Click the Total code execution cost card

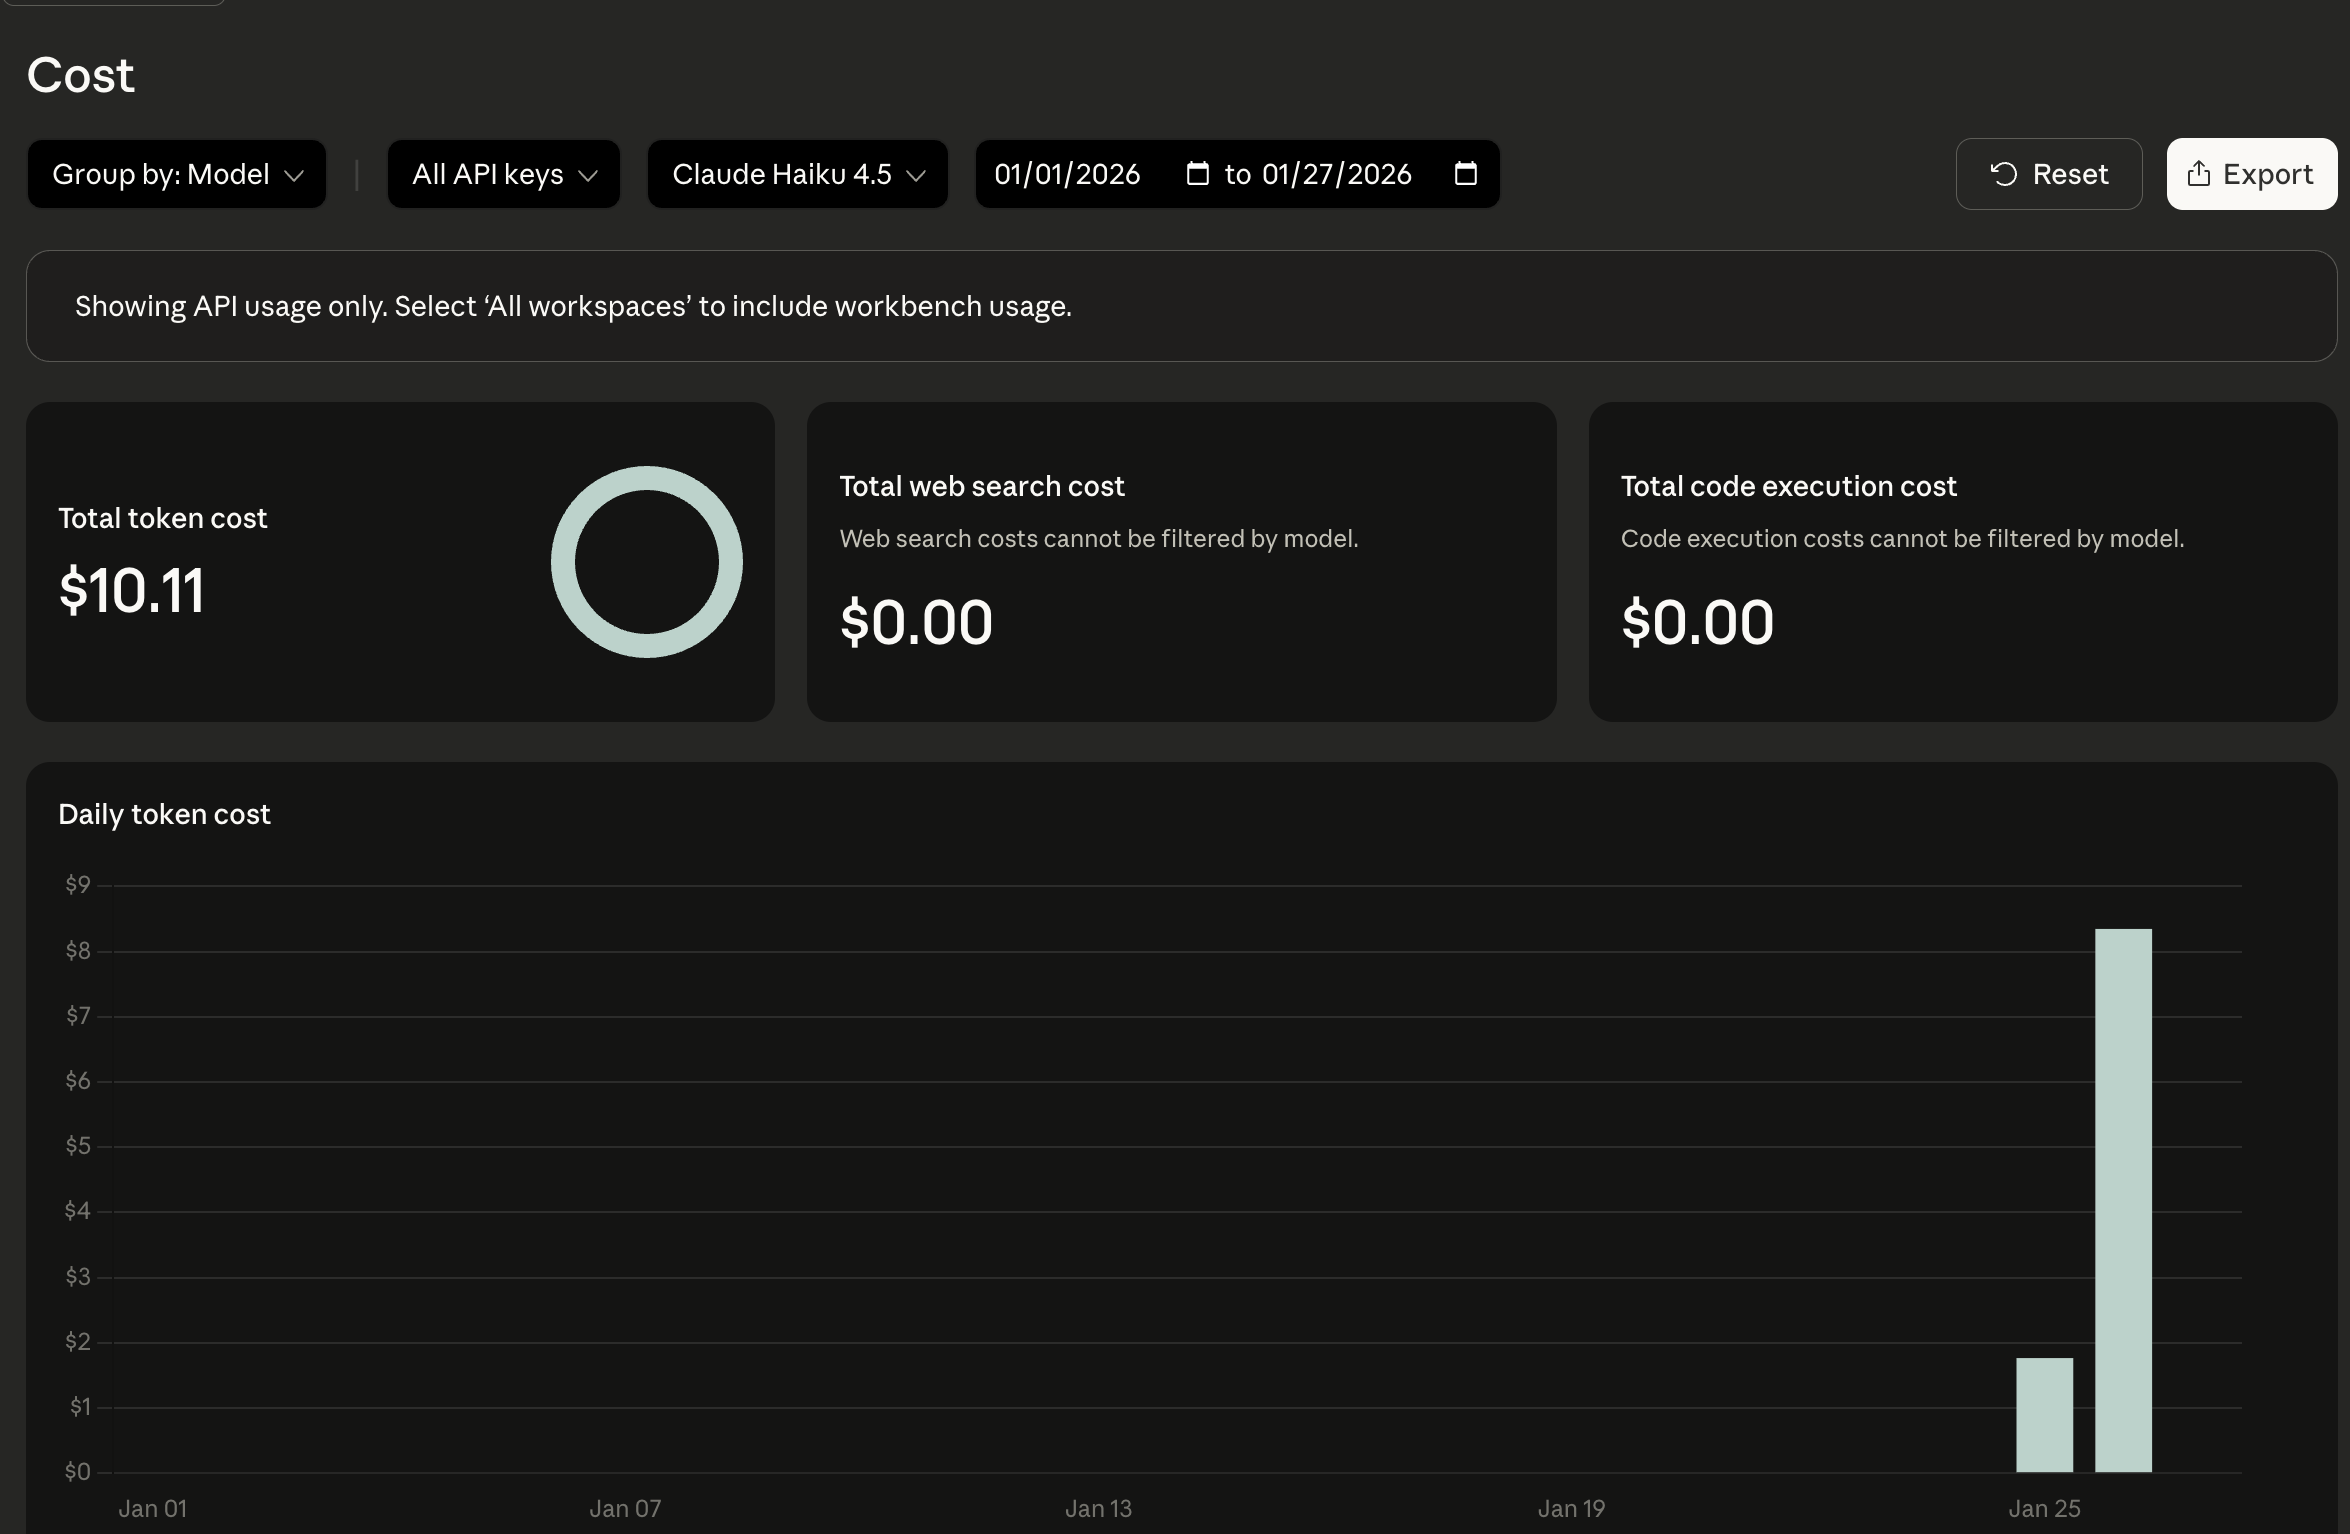(1962, 562)
